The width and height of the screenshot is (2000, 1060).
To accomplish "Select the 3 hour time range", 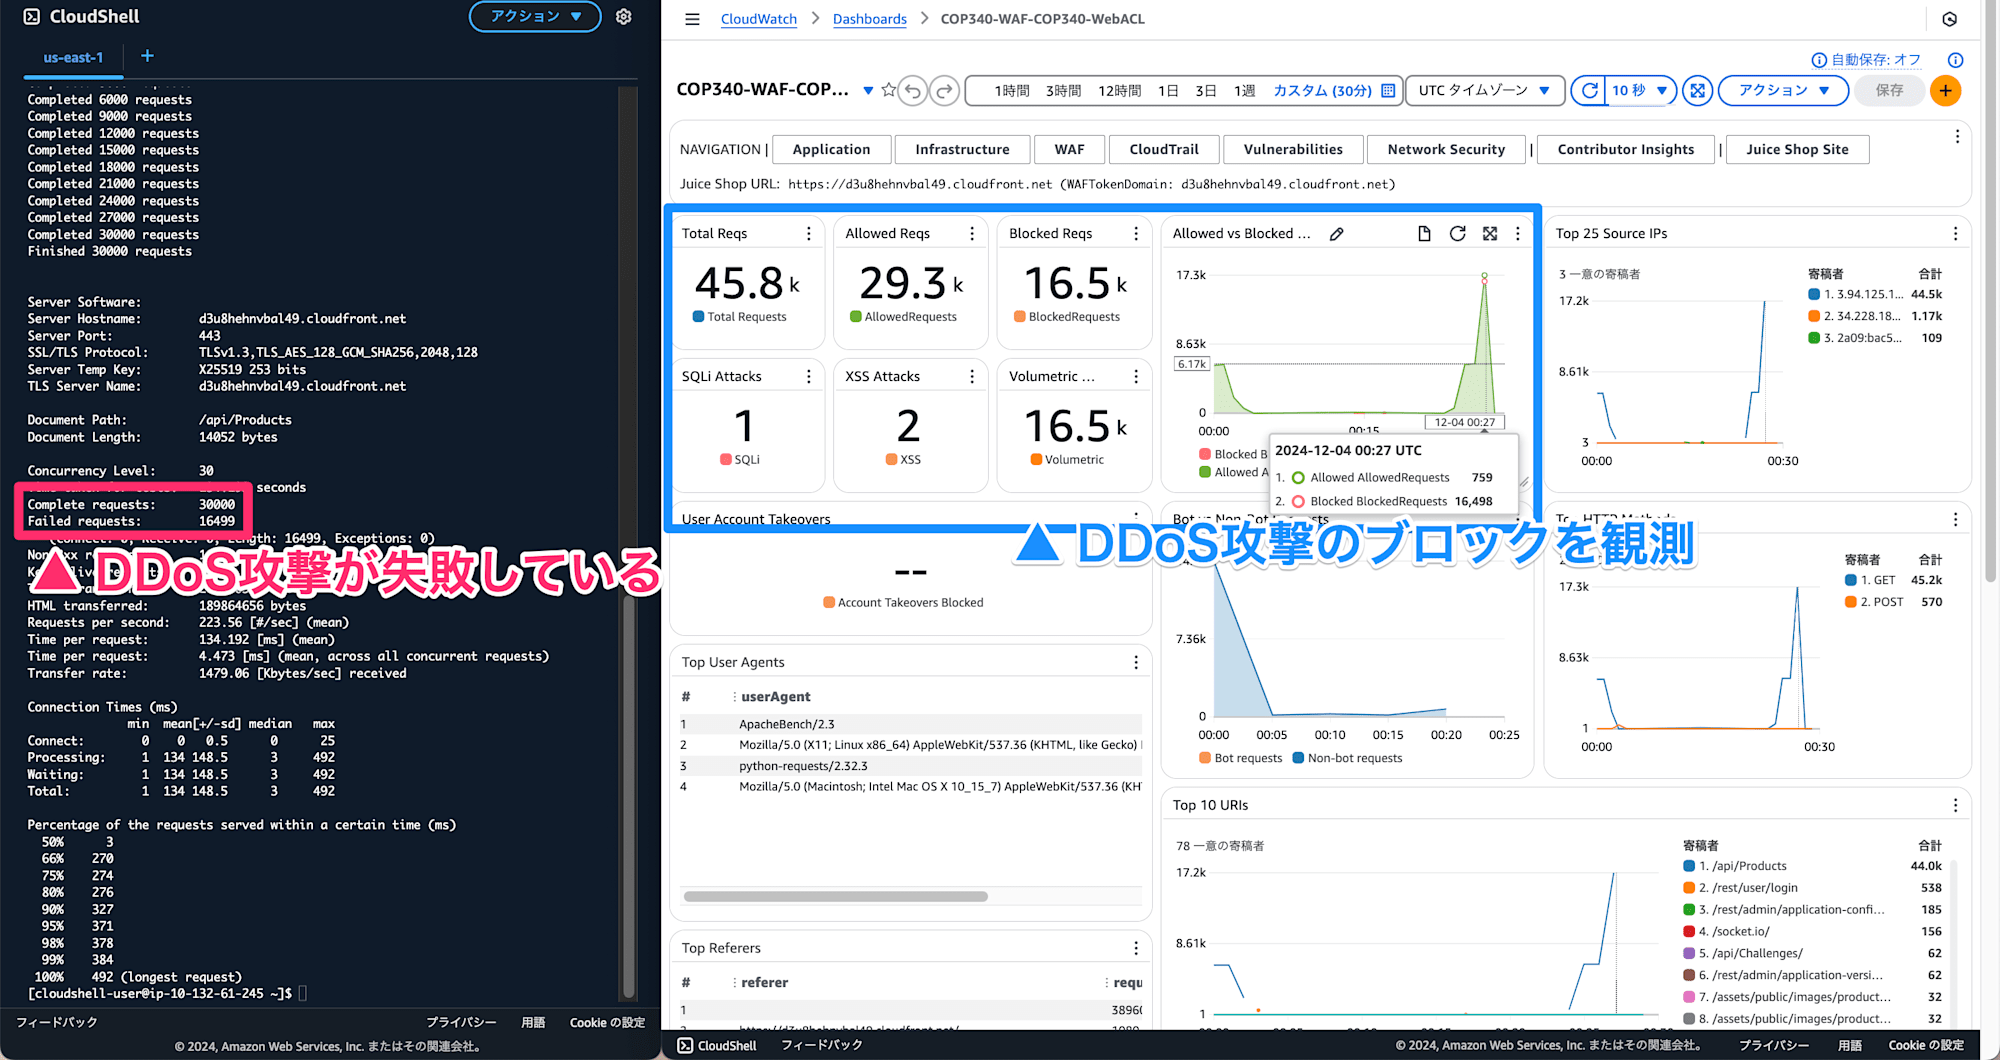I will pos(1064,91).
